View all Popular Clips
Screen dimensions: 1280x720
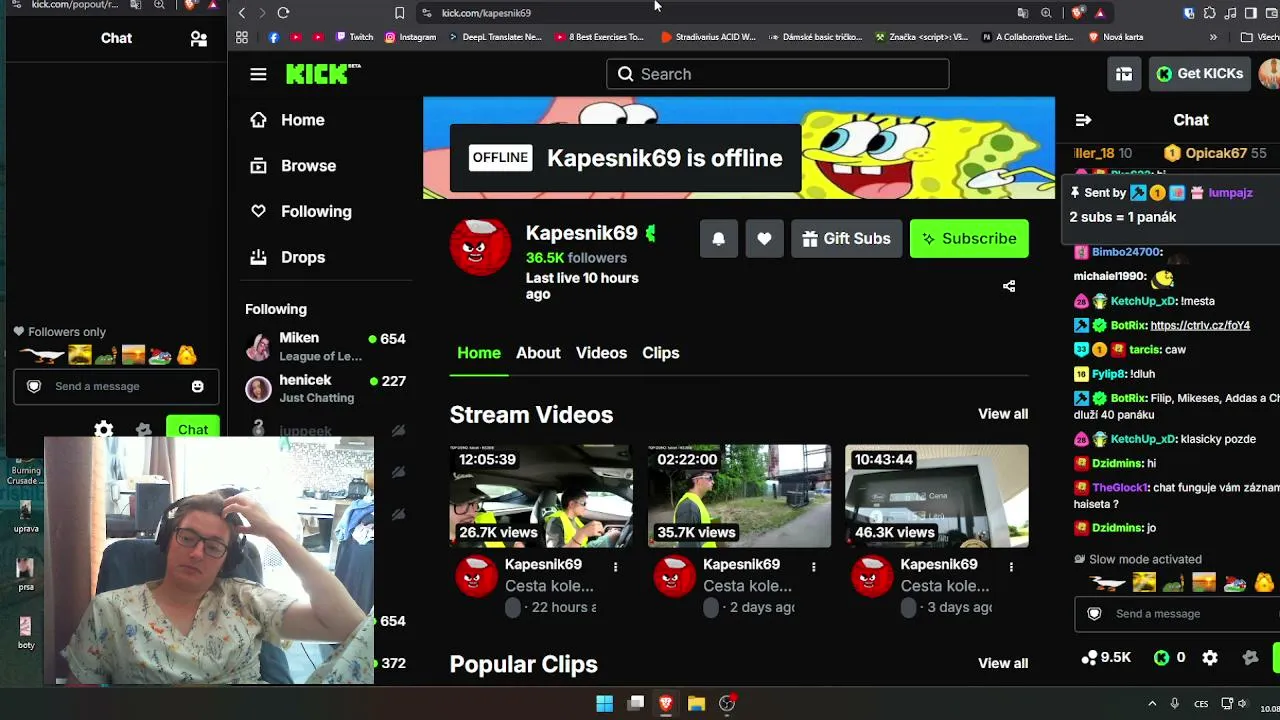pyautogui.click(x=1003, y=663)
